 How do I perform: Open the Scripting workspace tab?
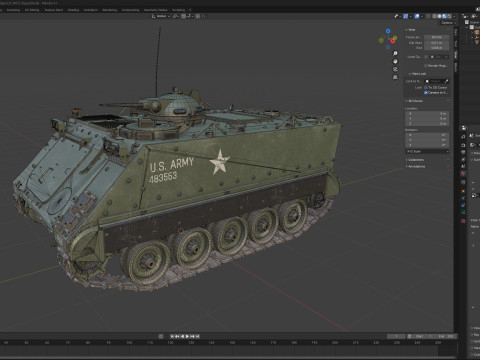(x=178, y=10)
